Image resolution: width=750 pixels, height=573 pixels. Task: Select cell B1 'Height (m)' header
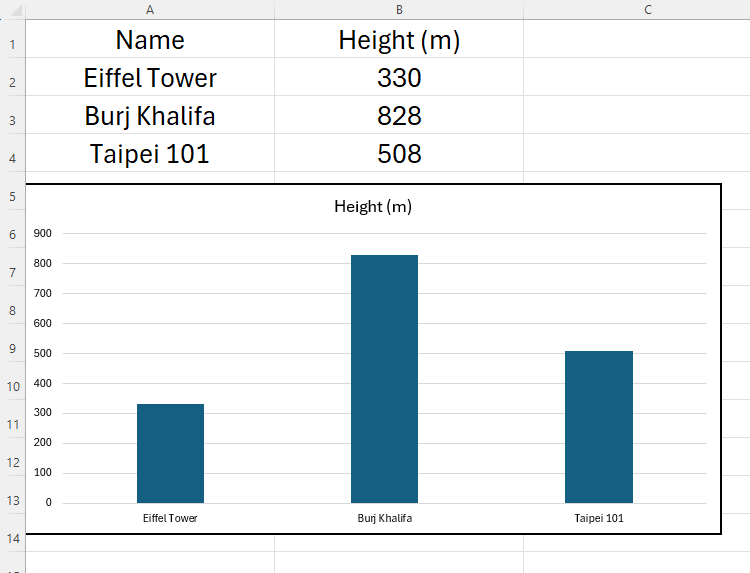tap(399, 39)
